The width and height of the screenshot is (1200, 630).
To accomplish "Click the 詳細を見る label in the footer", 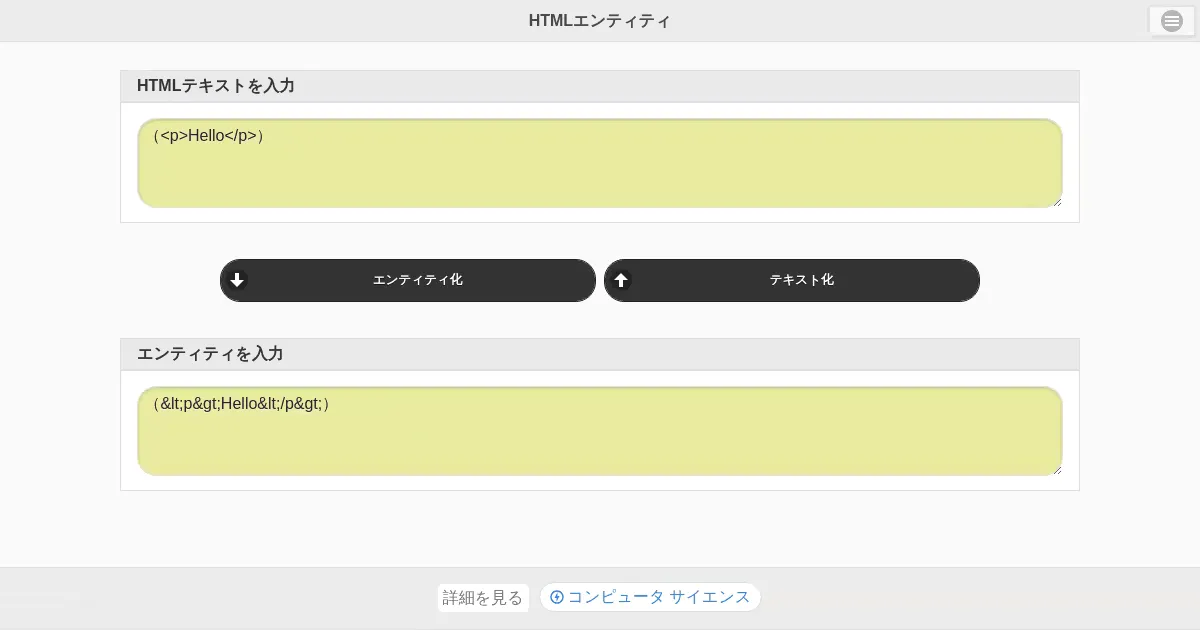I will 482,598.
